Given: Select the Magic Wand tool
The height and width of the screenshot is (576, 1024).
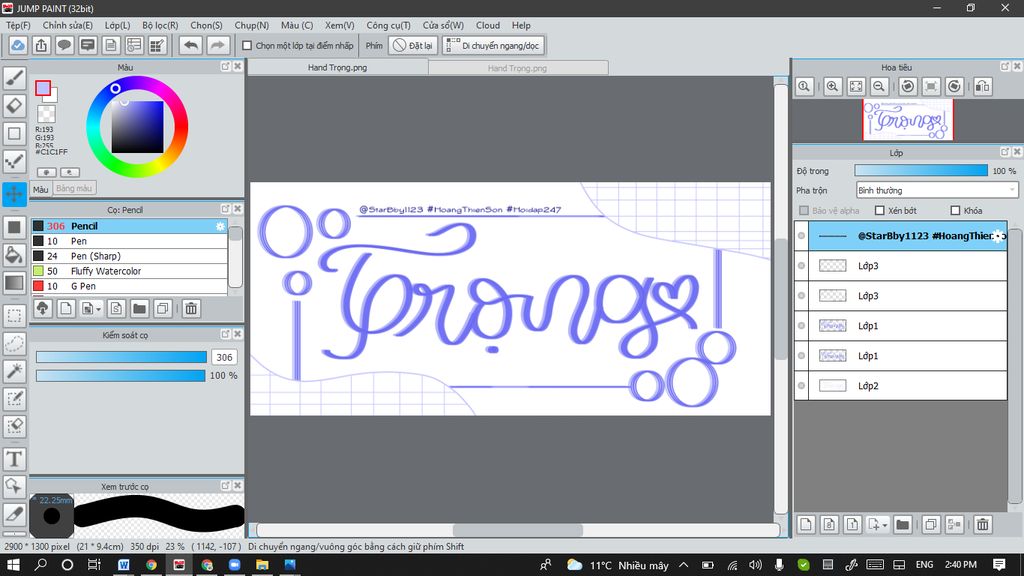Looking at the screenshot, I should (14, 370).
